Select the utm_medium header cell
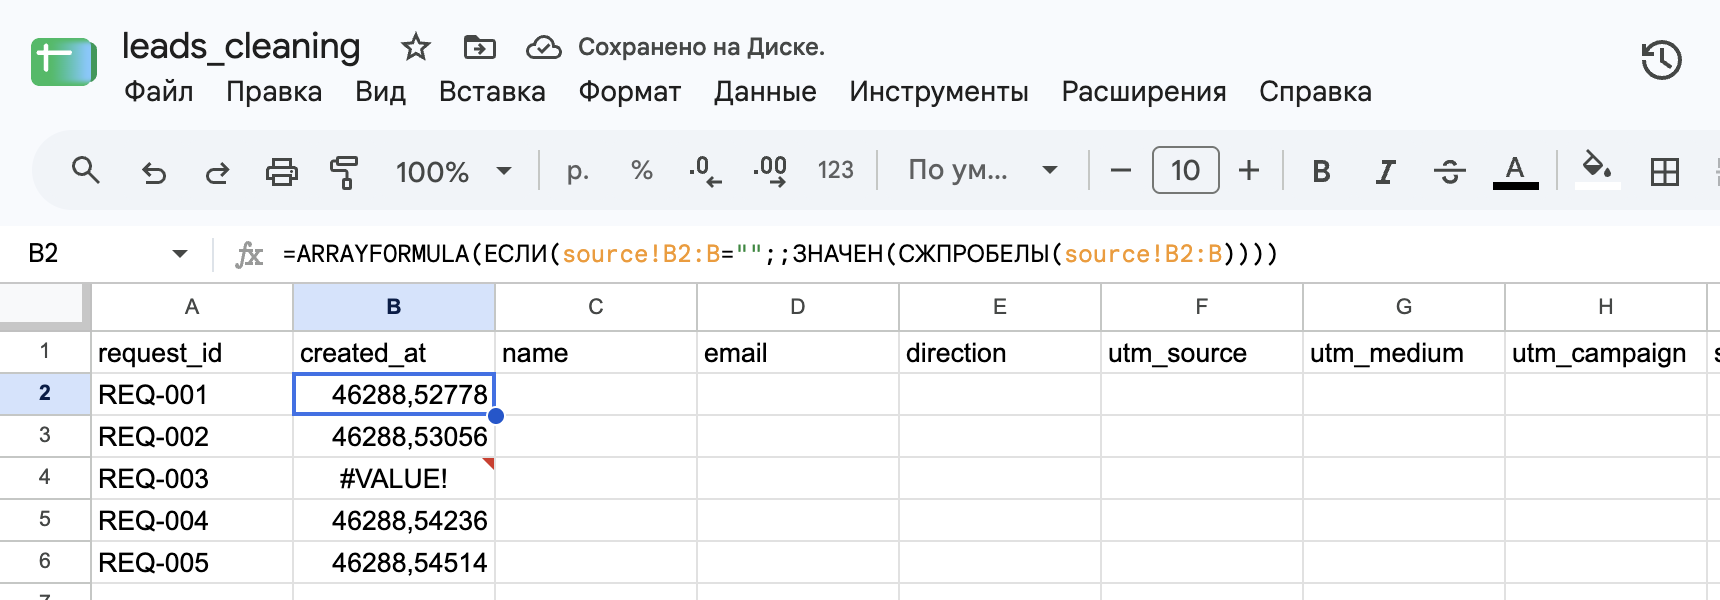This screenshot has height=600, width=1720. coord(1404,353)
